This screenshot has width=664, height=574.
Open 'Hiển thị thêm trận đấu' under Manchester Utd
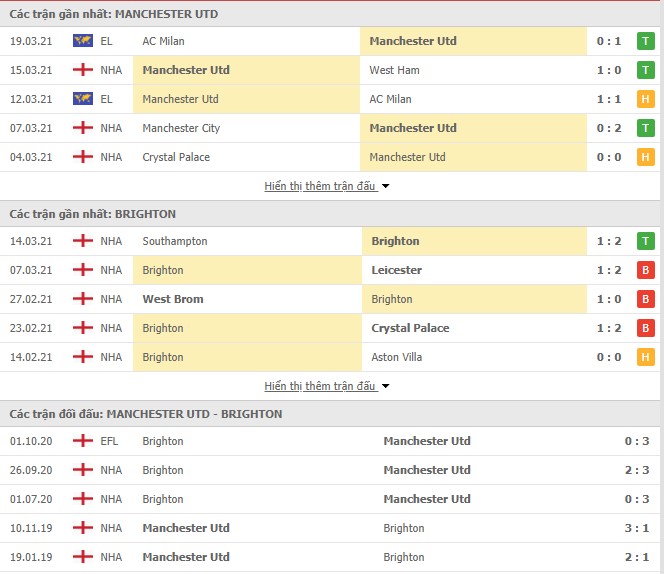click(x=320, y=186)
